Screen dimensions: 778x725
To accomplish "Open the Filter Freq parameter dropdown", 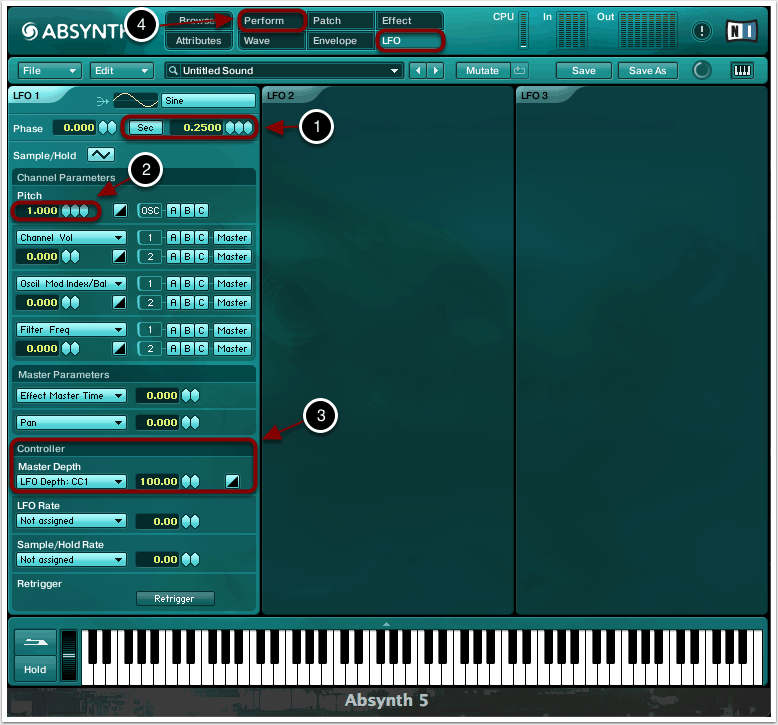I will tap(71, 330).
